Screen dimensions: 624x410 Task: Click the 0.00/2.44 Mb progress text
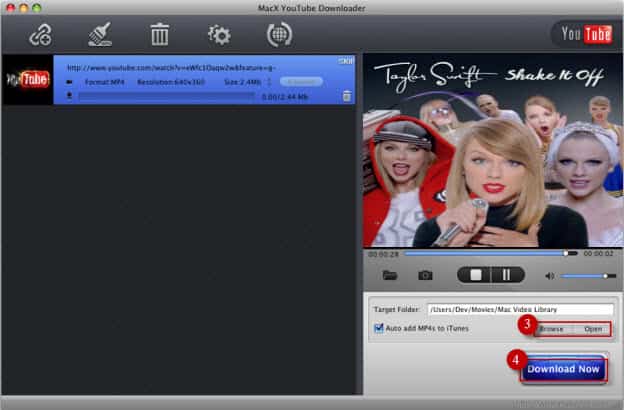285,97
